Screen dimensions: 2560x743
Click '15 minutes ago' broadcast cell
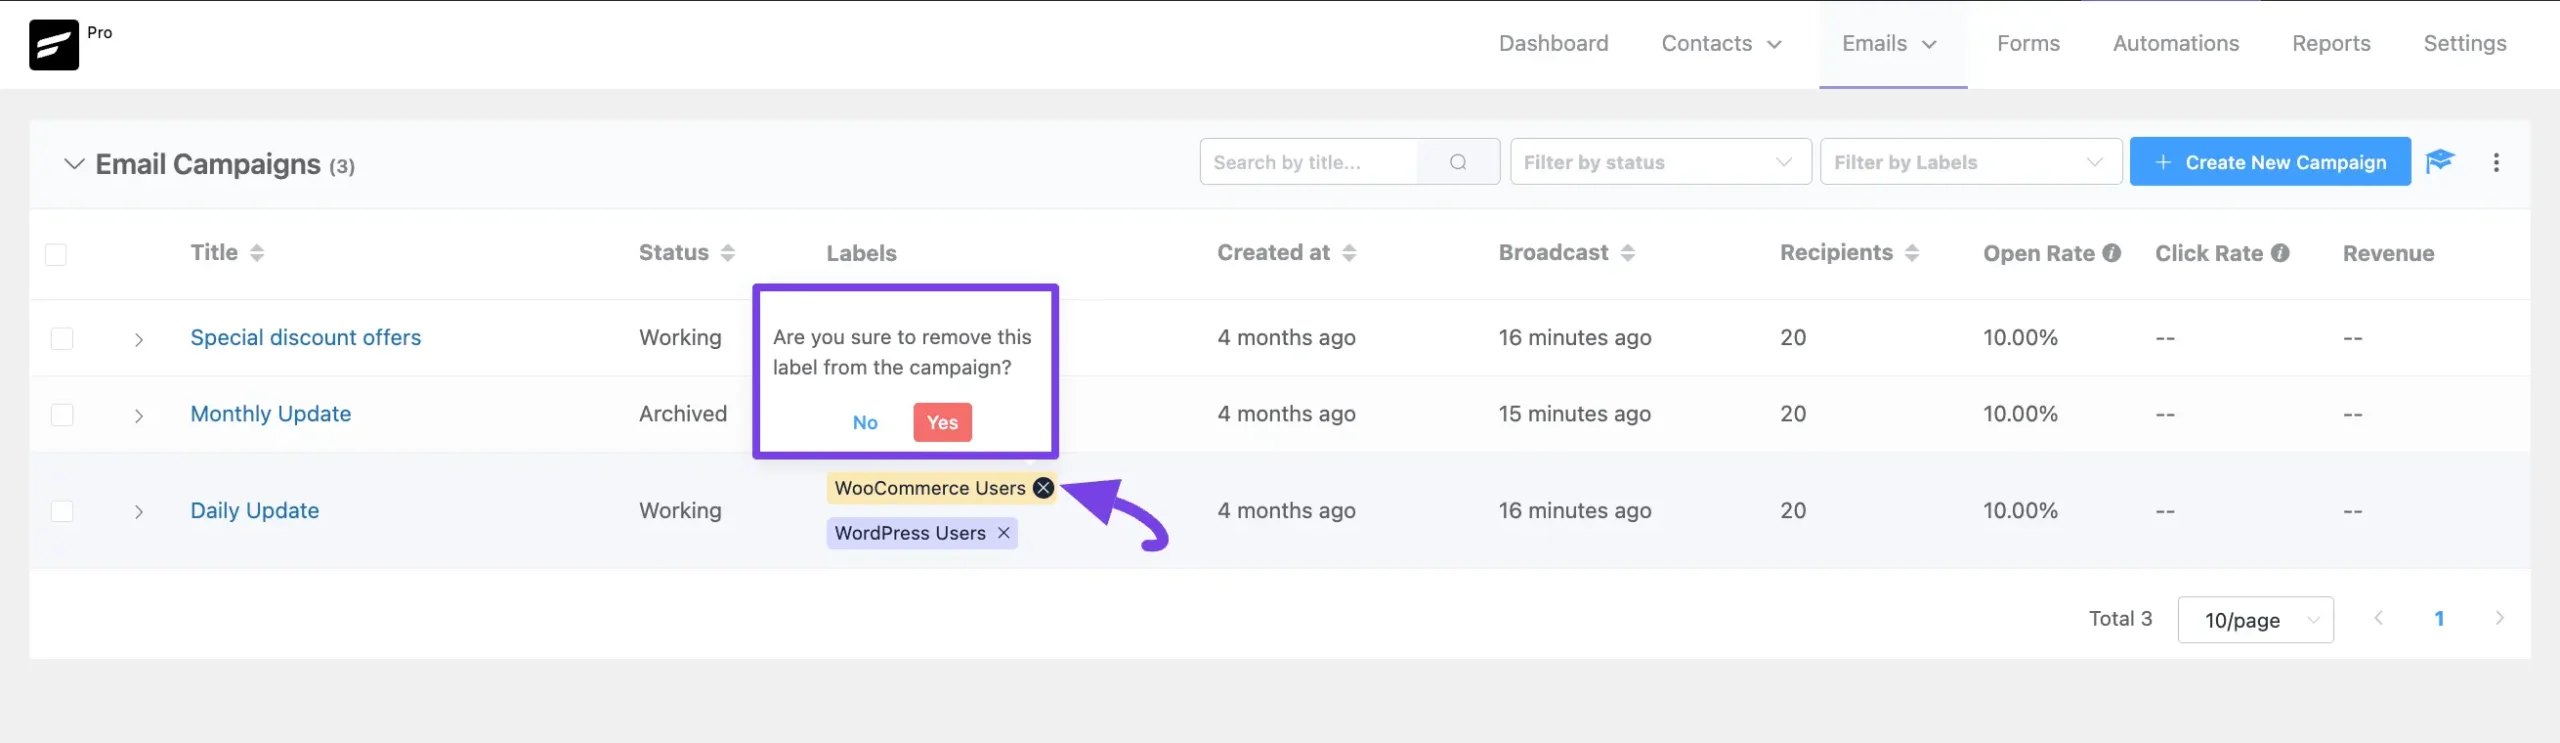tap(1574, 414)
